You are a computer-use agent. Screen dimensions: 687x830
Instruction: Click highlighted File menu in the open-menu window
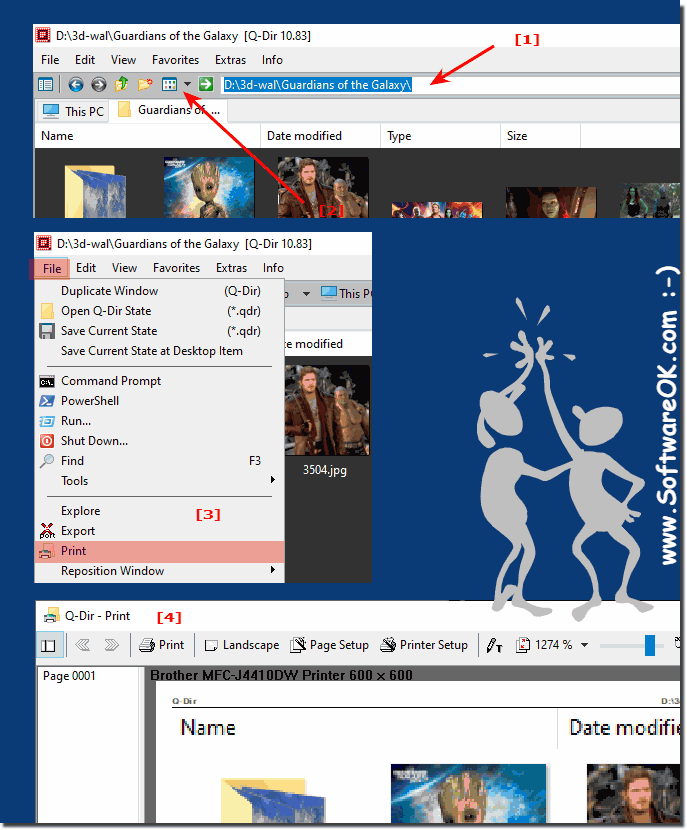[x=51, y=268]
